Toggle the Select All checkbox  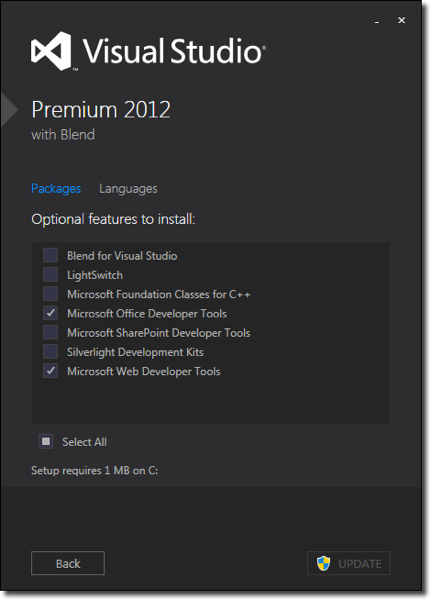coord(46,442)
